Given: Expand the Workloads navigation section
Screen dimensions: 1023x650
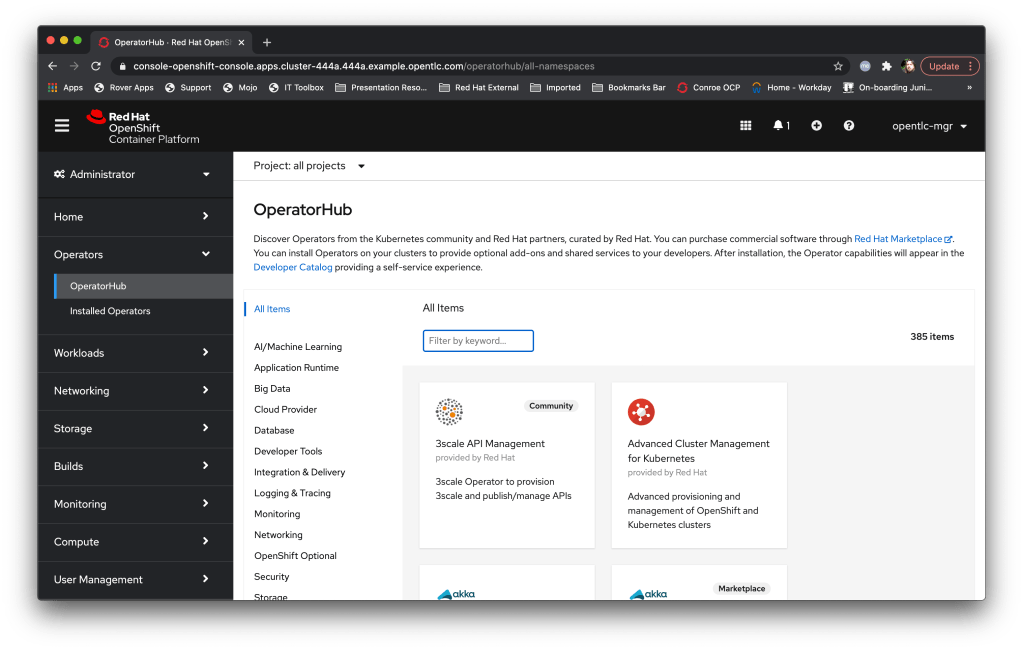Looking at the screenshot, I should pyautogui.click(x=132, y=353).
